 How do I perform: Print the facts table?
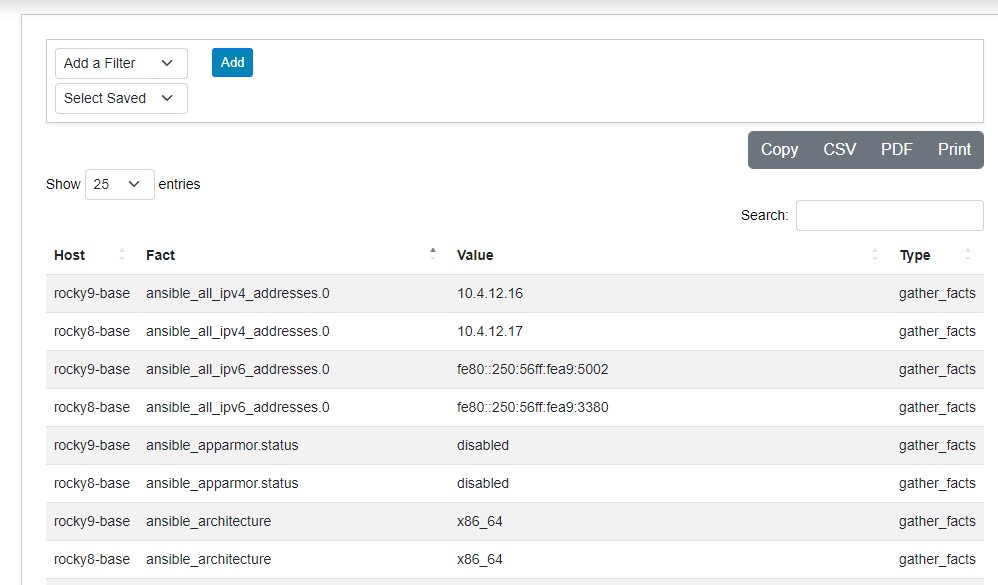tap(954, 149)
